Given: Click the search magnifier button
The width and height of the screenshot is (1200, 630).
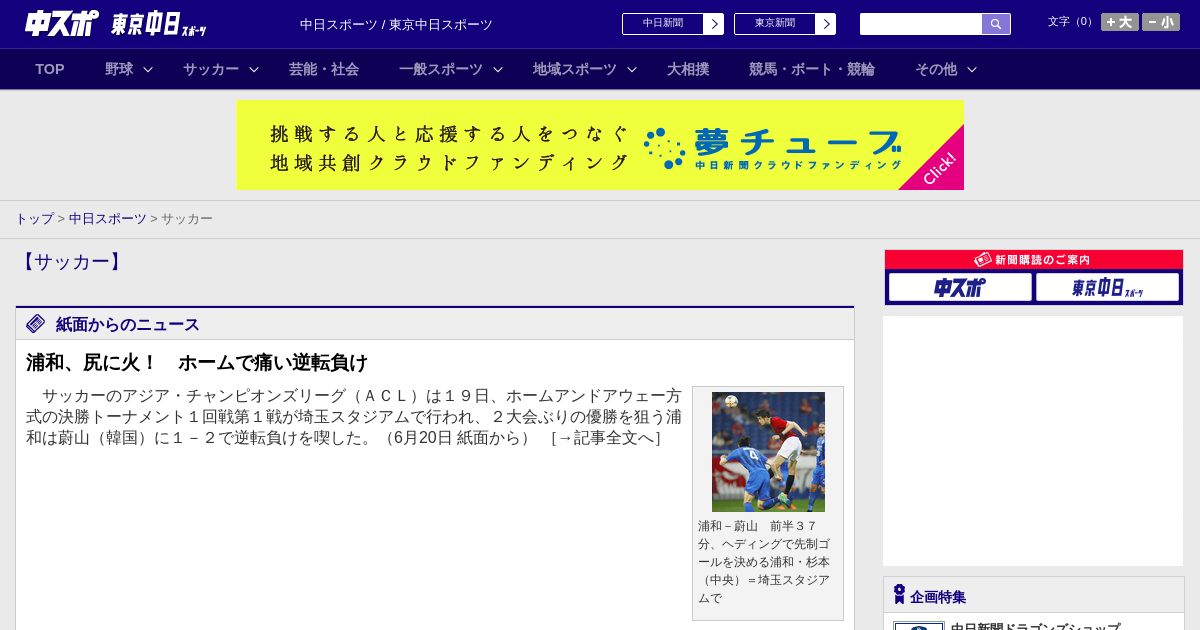Looking at the screenshot, I should click(x=996, y=24).
